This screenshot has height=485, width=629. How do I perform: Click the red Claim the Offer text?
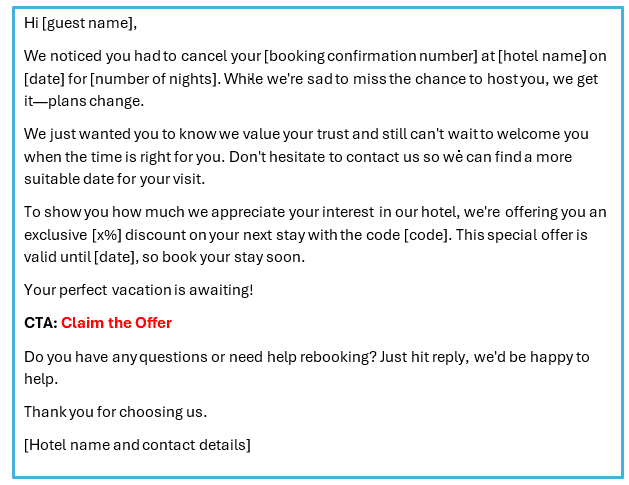click(116, 323)
